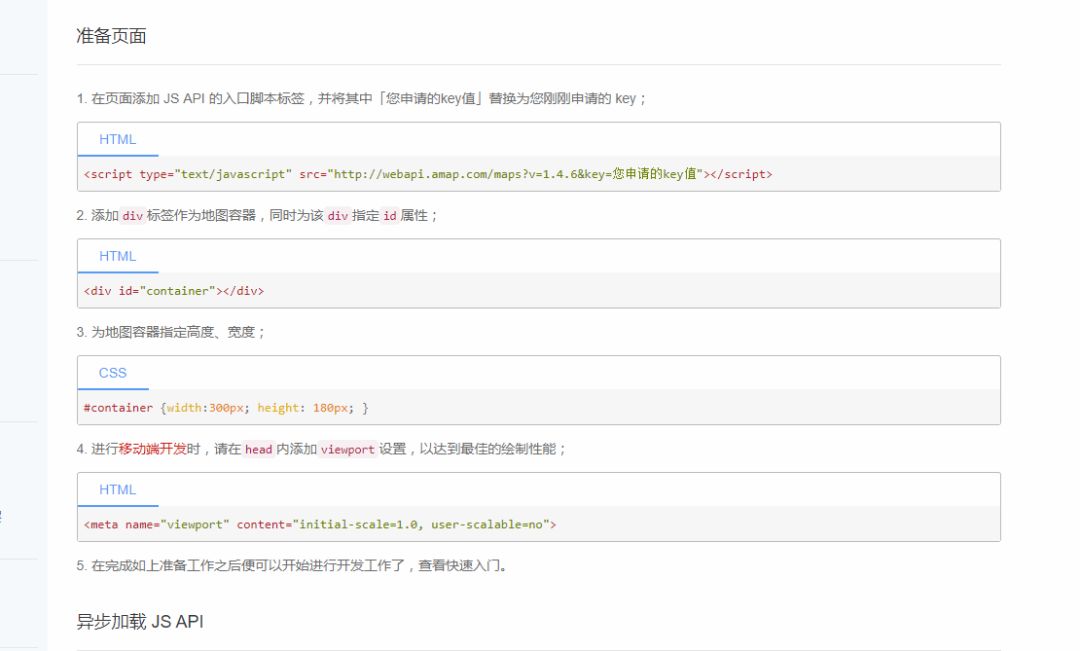This screenshot has width=1080, height=651.
Task: Click the inline head code word in step 4
Action: (x=258, y=449)
